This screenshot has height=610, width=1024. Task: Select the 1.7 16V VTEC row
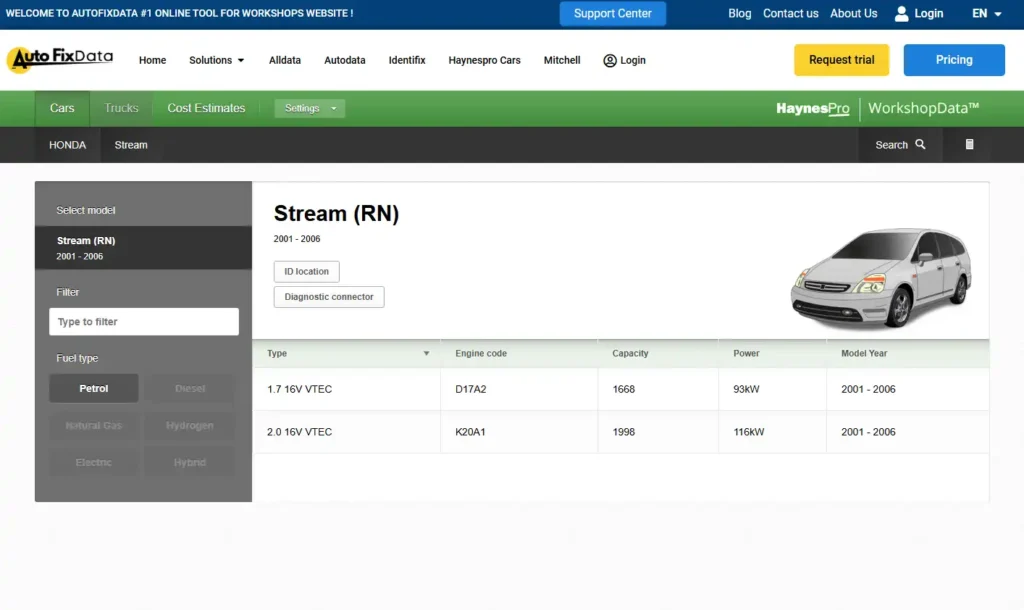click(620, 389)
